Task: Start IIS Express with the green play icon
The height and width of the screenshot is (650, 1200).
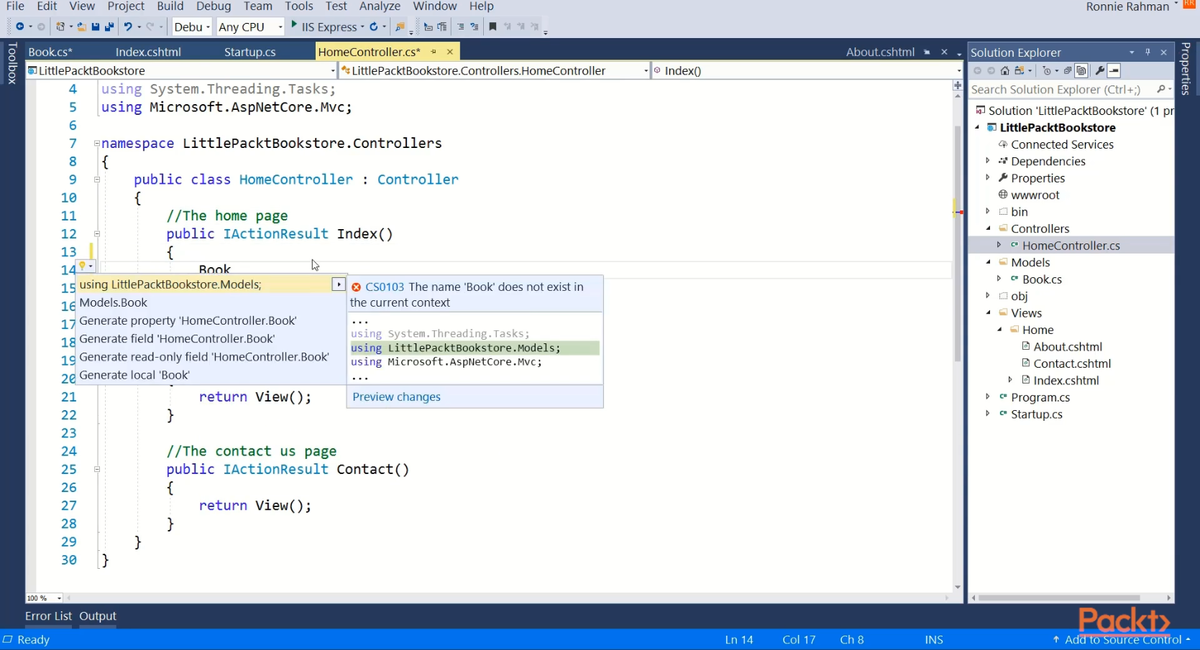Action: tap(294, 26)
